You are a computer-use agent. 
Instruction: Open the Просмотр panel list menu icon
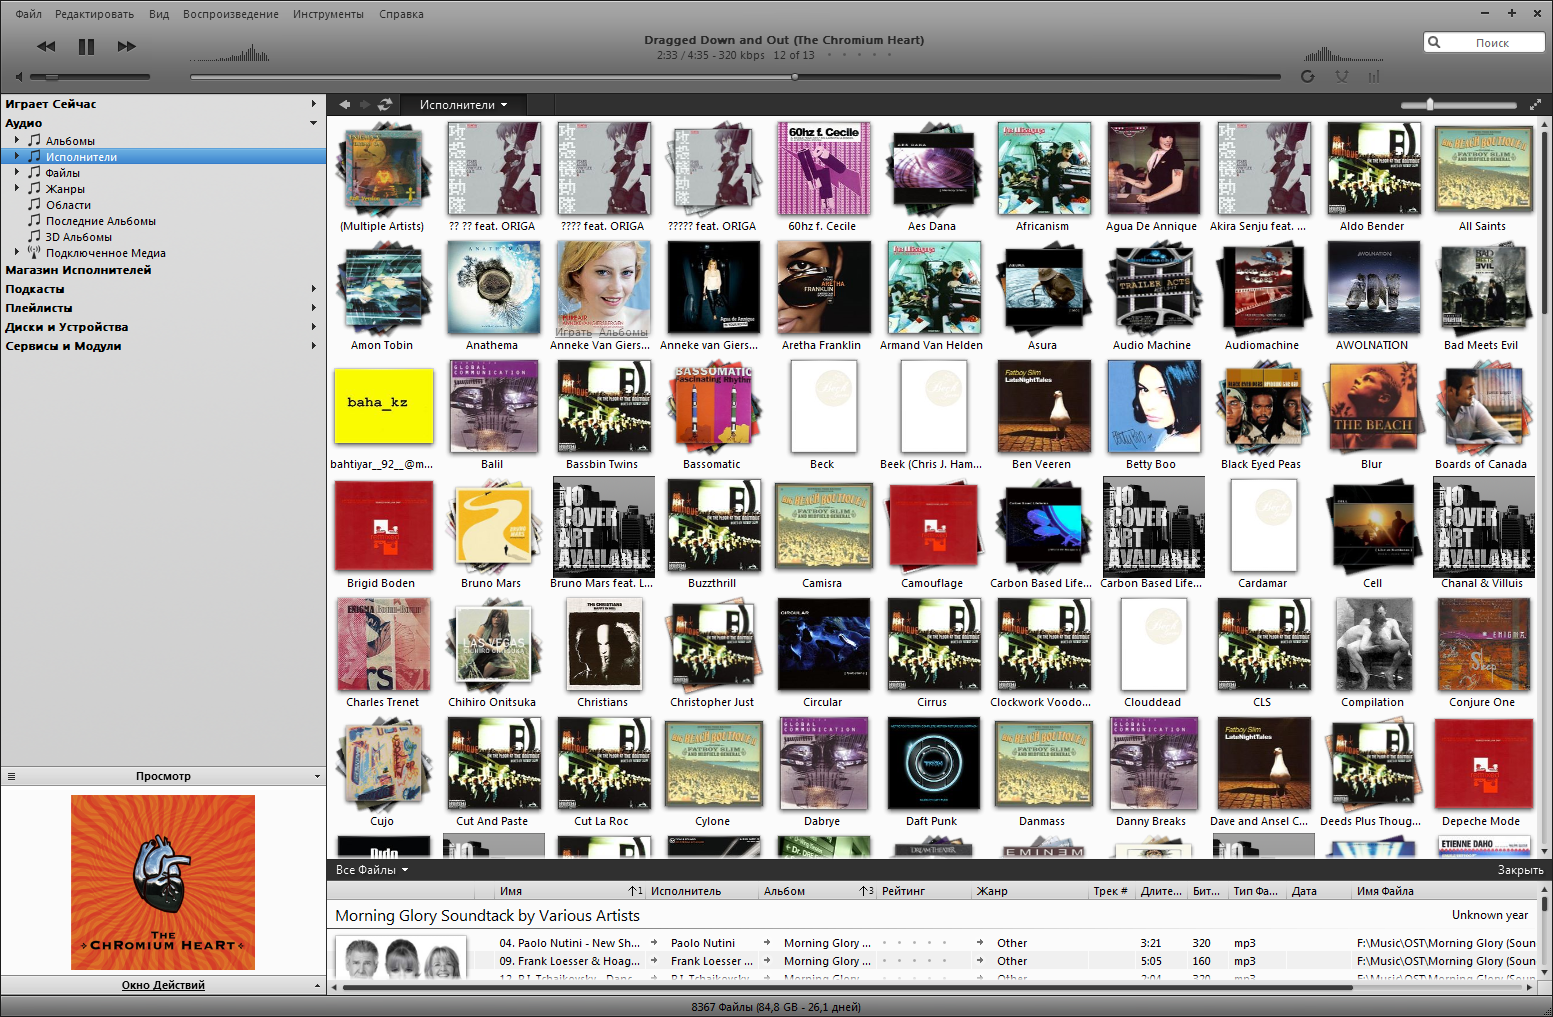click(11, 776)
